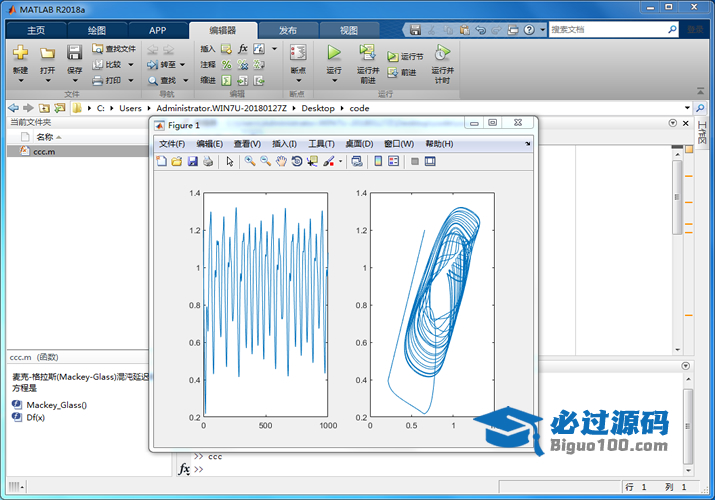Toggle the Zoom Out tool in Figure toolbar
The image size is (715, 500).
265,161
